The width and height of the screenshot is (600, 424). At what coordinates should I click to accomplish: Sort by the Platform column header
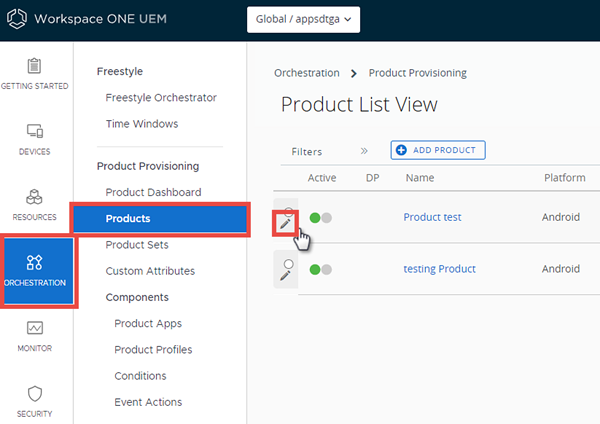click(565, 178)
